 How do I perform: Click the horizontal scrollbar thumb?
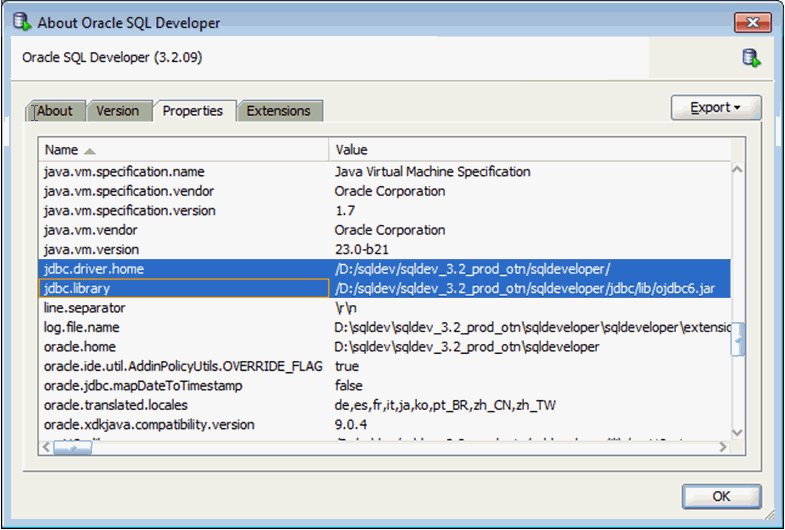[73, 447]
